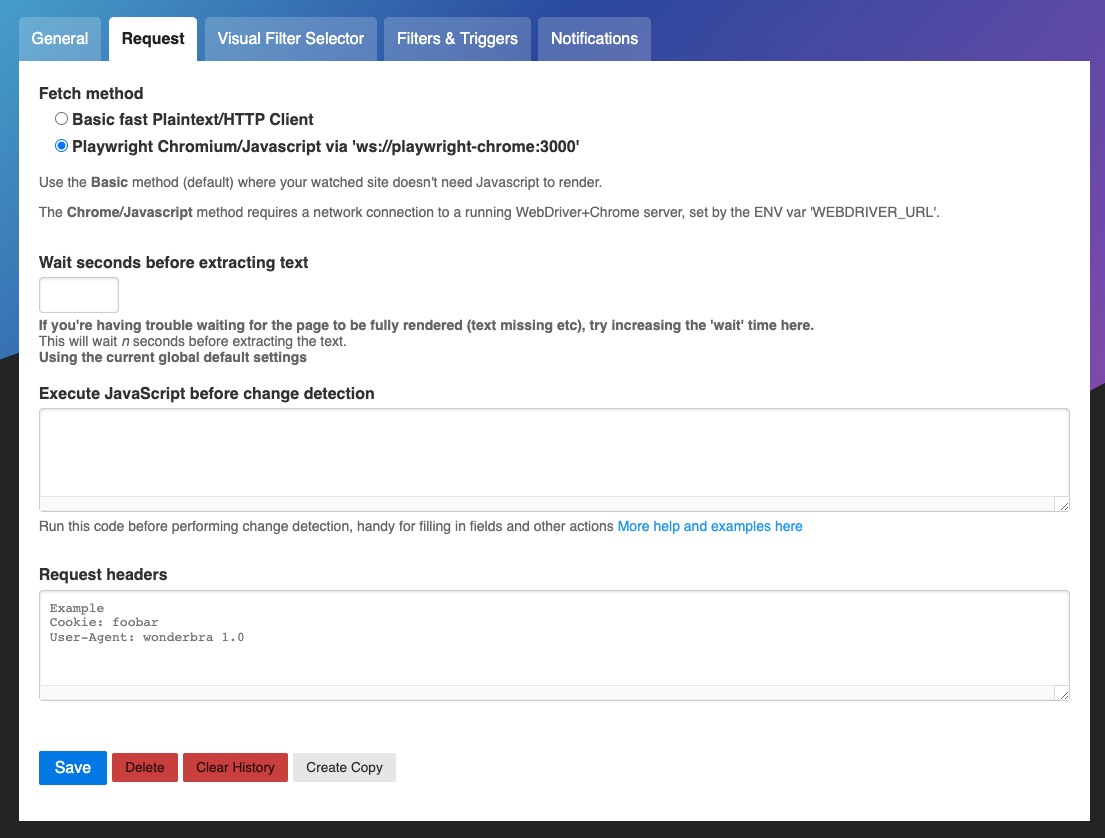Open the Visual Filter Selector tab
This screenshot has width=1105, height=838.
290,39
